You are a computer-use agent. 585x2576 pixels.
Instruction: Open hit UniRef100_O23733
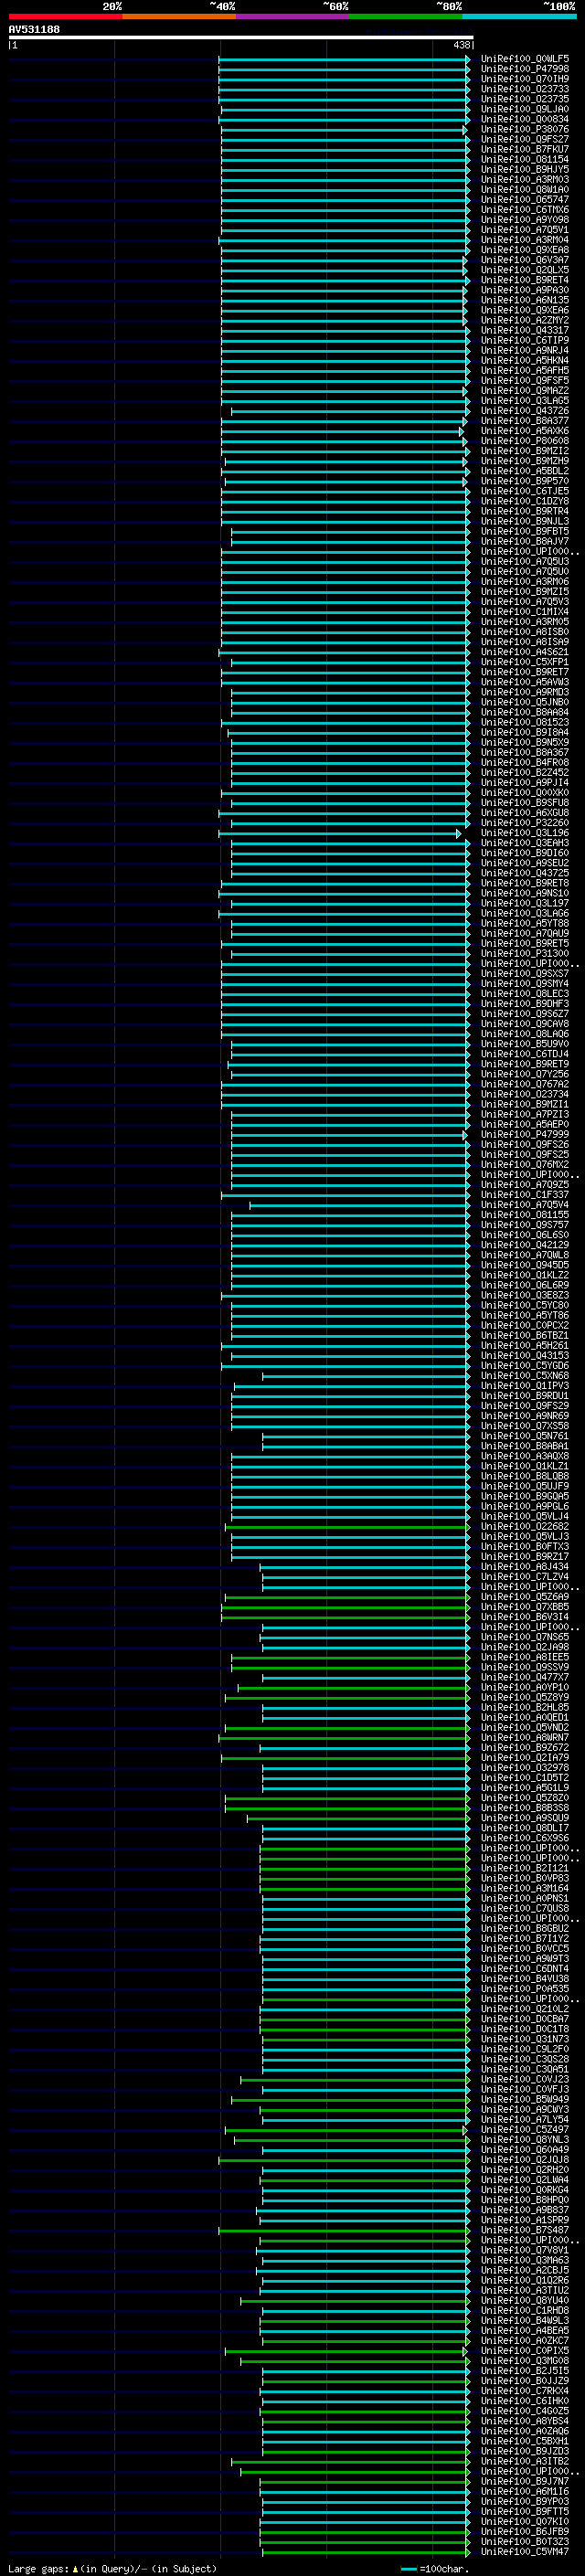[525, 89]
